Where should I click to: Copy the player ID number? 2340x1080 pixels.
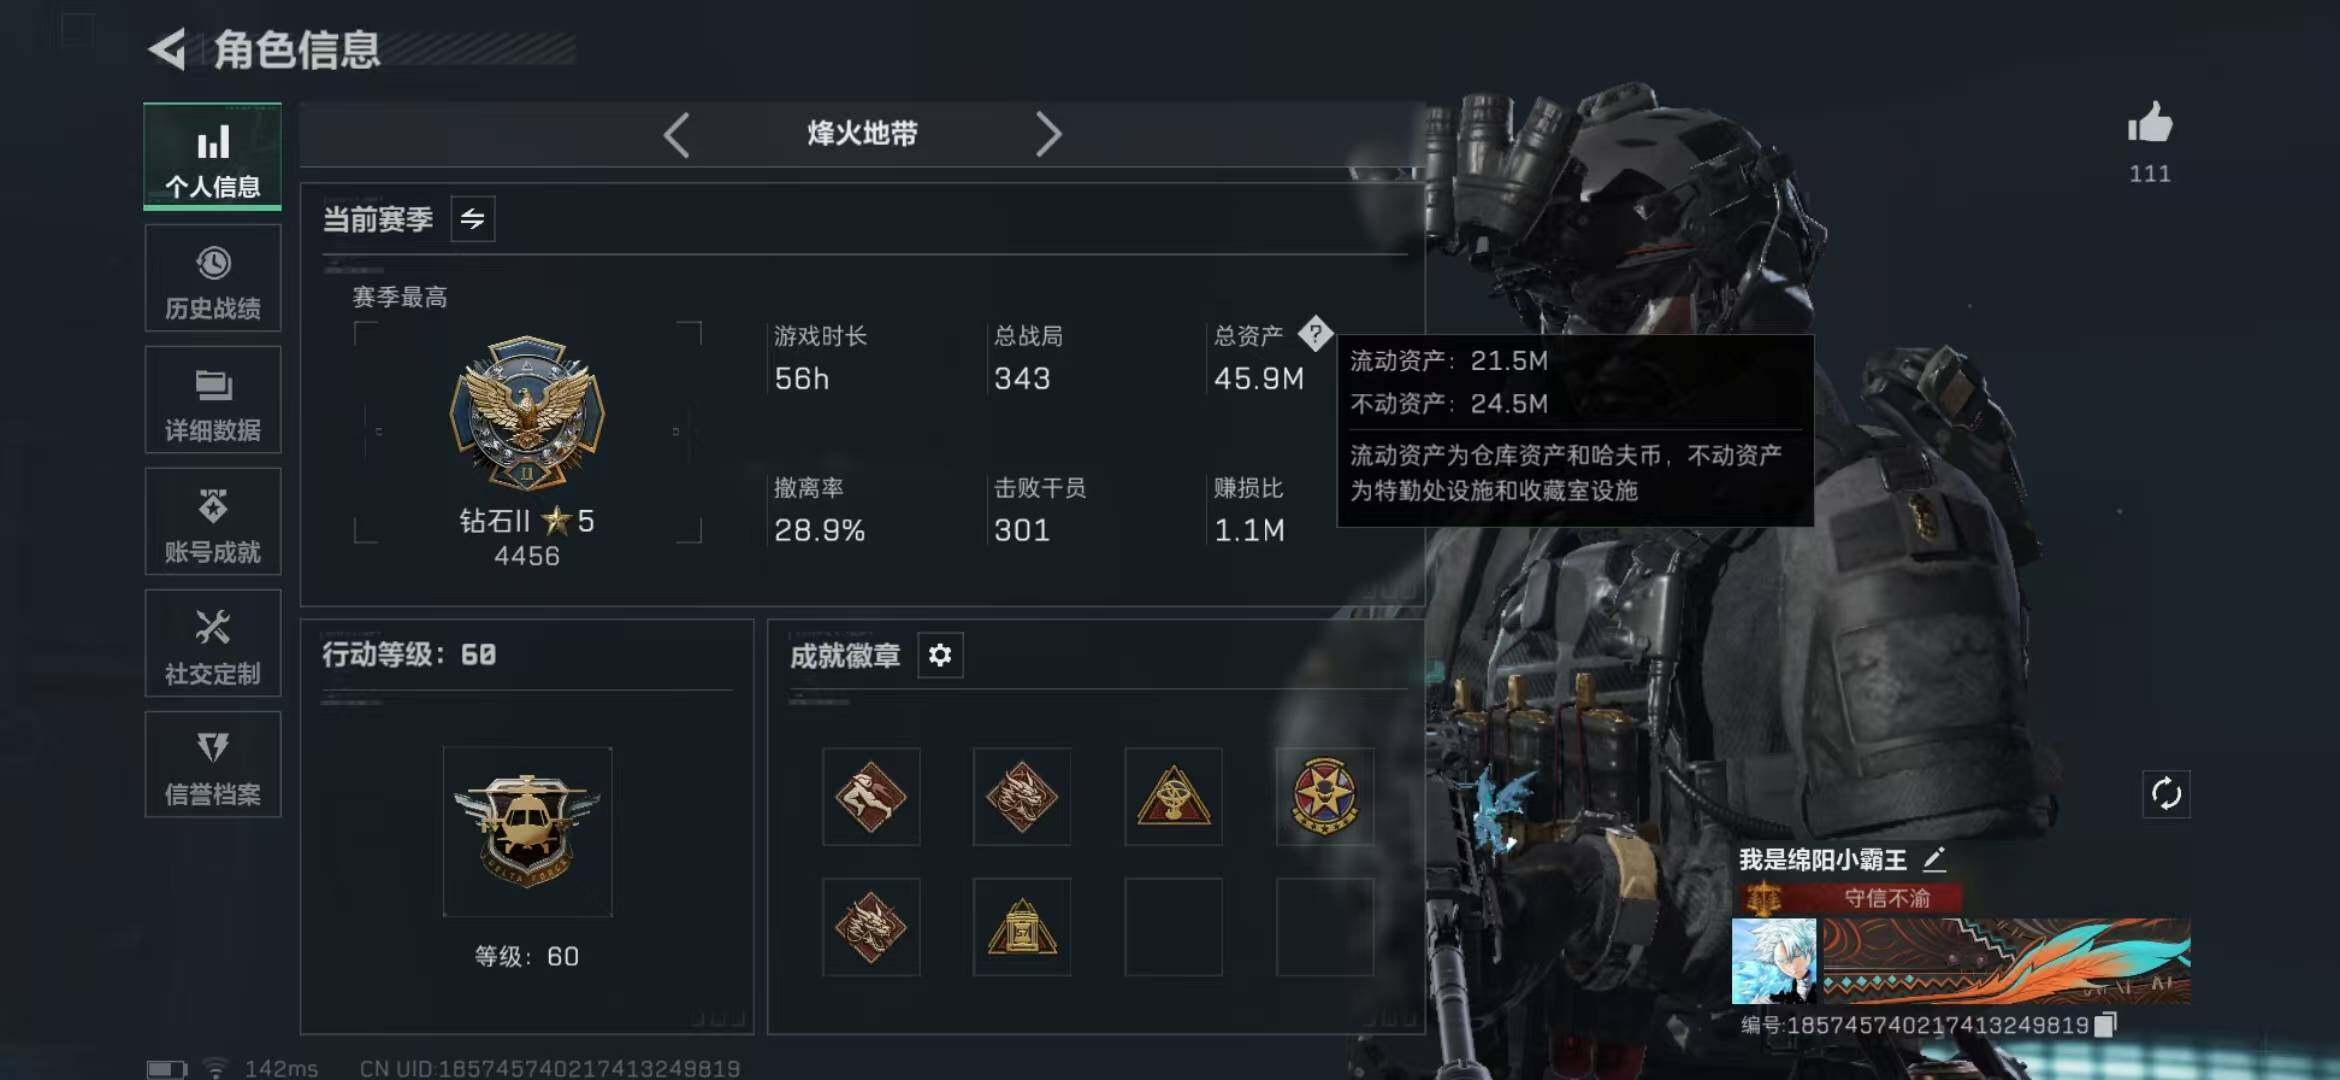2105,1024
